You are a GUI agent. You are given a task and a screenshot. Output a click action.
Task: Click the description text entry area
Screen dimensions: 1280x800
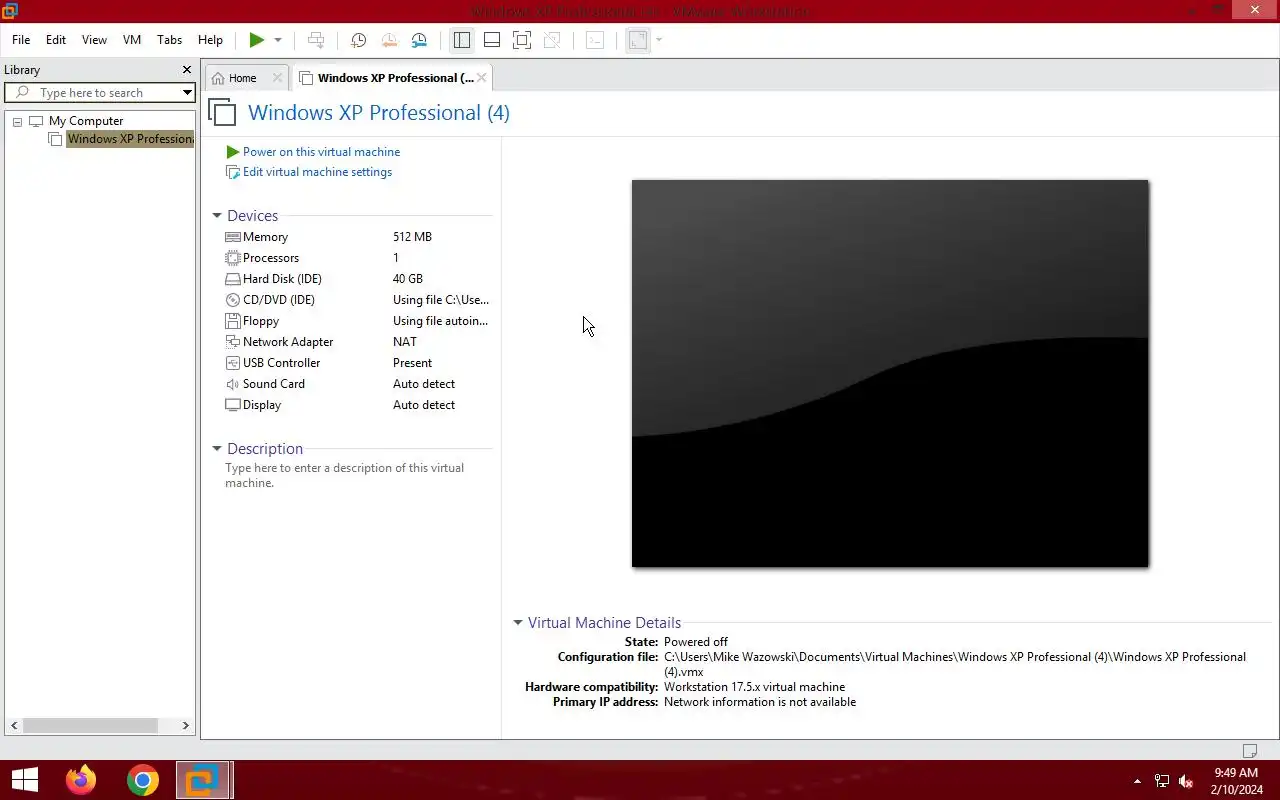tap(345, 475)
